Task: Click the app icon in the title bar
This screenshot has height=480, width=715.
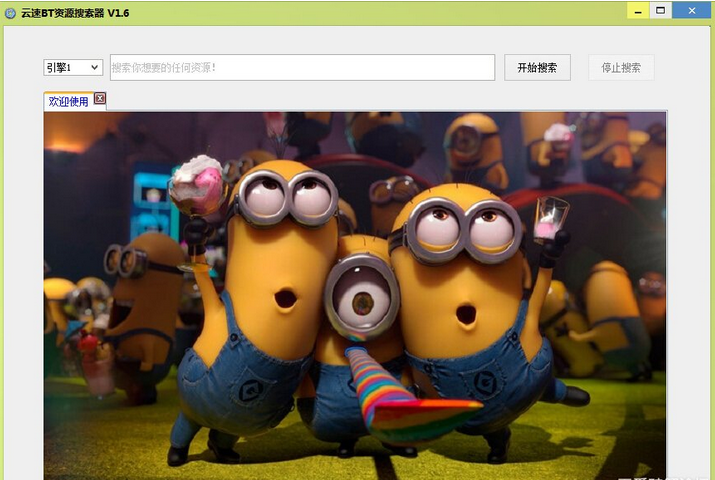Action: 10,13
